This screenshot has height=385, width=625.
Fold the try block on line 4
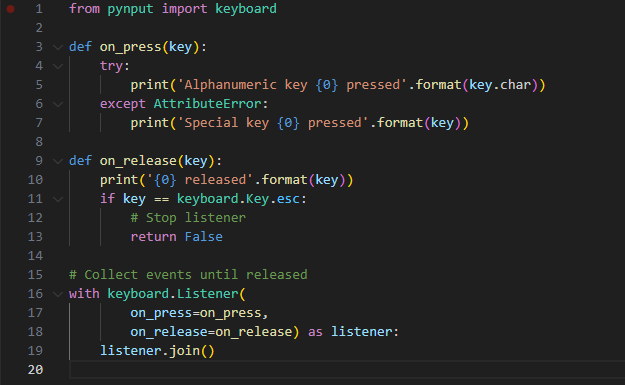tap(58, 66)
